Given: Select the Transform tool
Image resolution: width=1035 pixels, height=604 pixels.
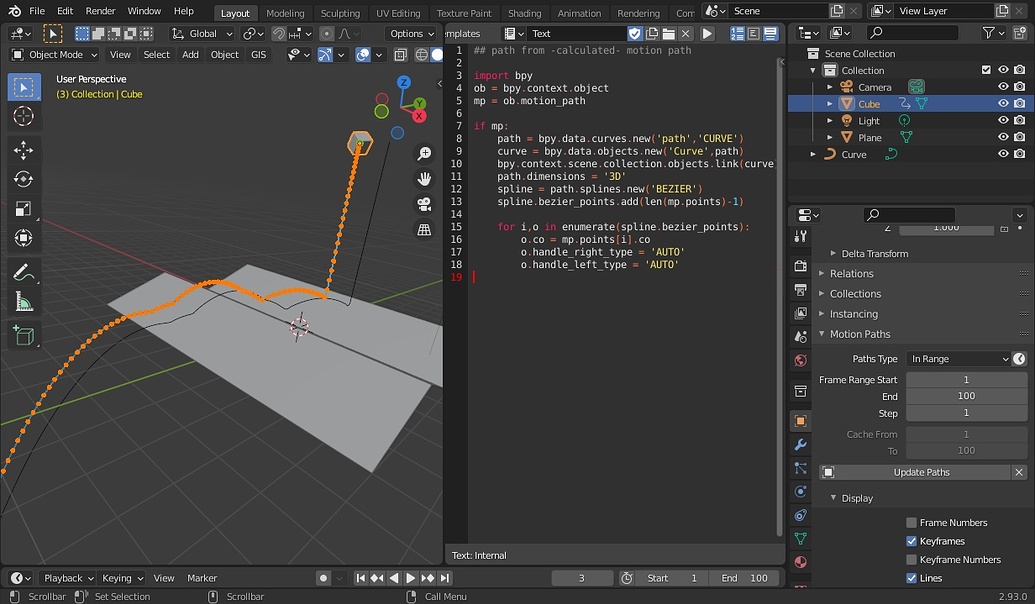Looking at the screenshot, I should (24, 238).
